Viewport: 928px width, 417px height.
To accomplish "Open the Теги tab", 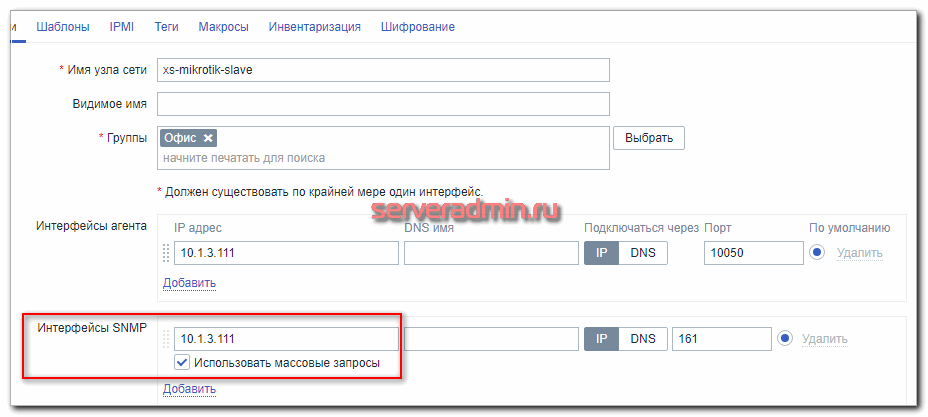I will (x=166, y=27).
